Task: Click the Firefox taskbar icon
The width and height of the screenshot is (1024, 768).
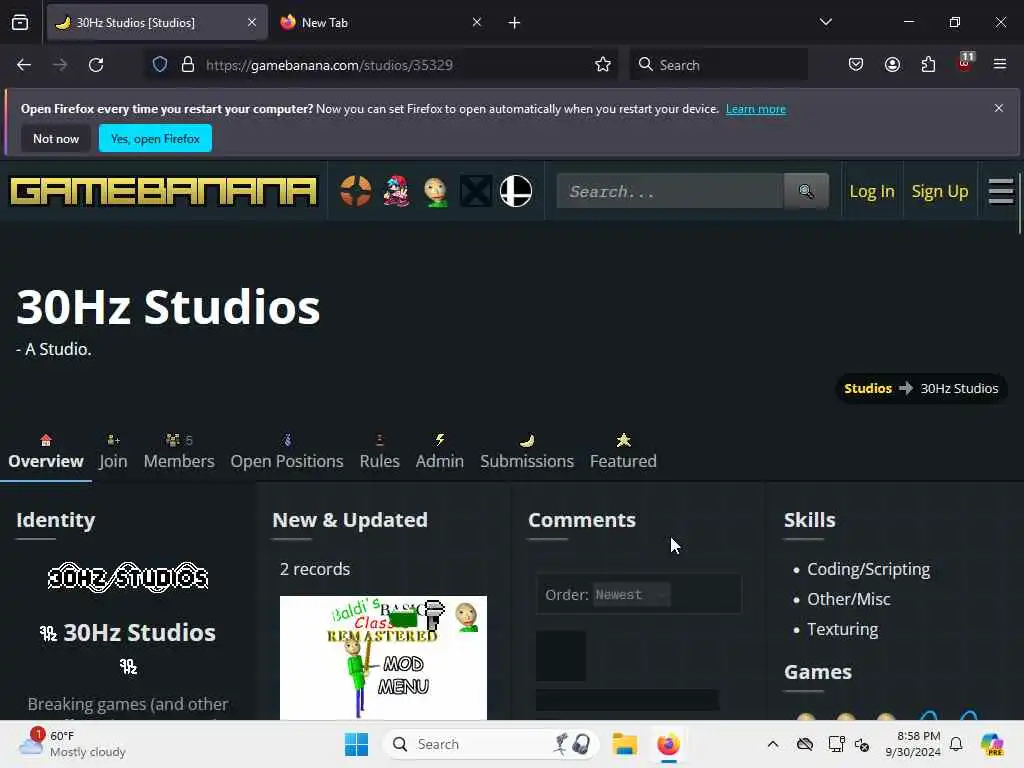Action: point(668,744)
